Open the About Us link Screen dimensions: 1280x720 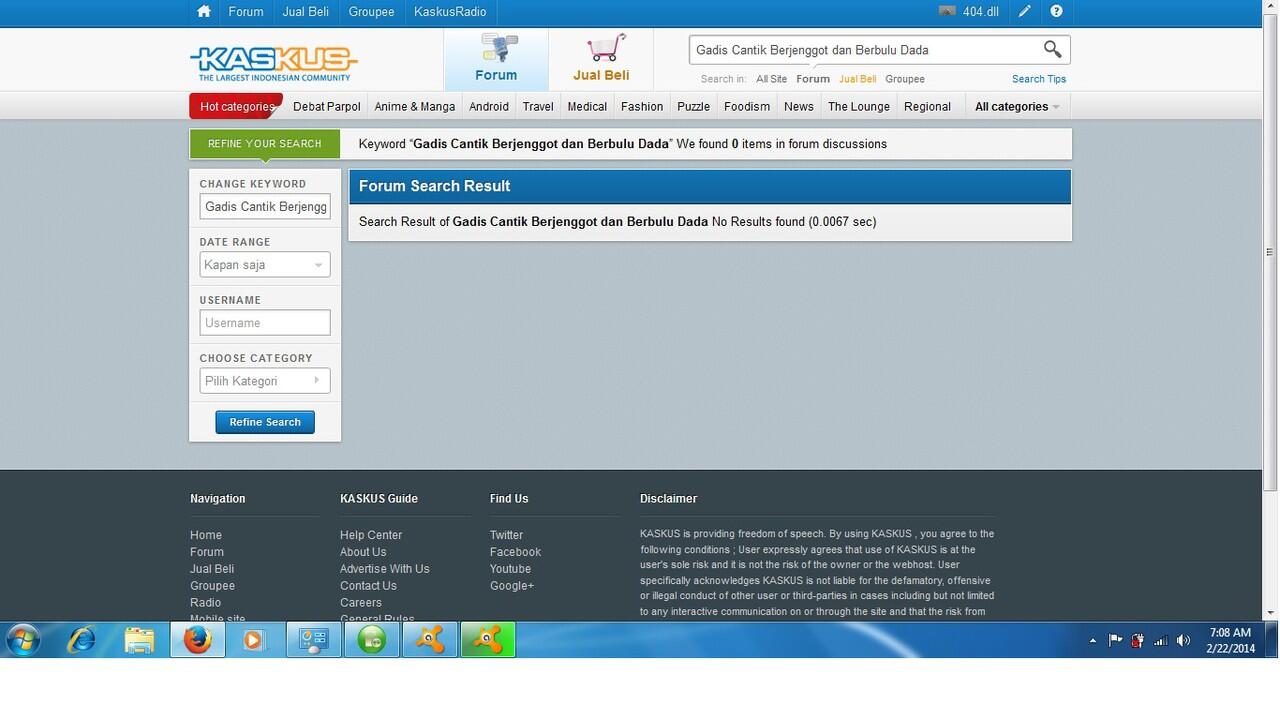tap(363, 552)
